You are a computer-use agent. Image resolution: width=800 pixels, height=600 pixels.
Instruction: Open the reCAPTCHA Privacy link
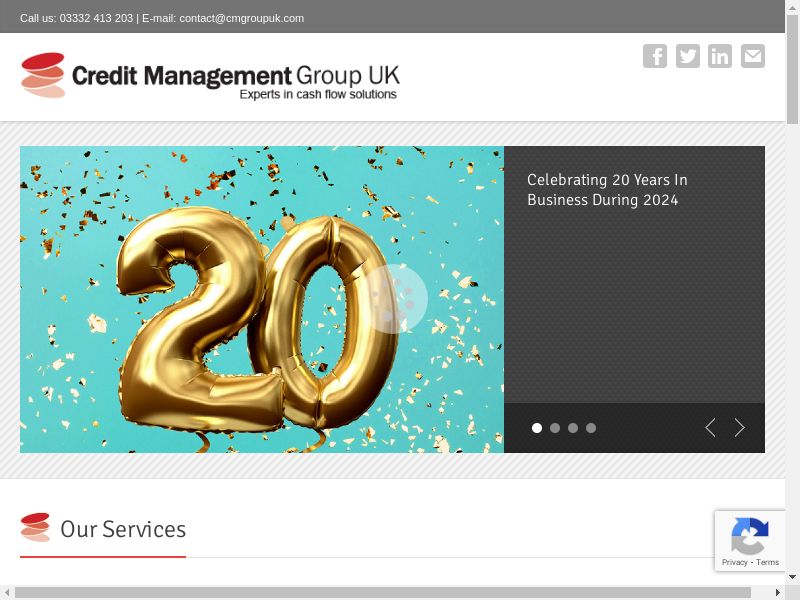point(734,562)
